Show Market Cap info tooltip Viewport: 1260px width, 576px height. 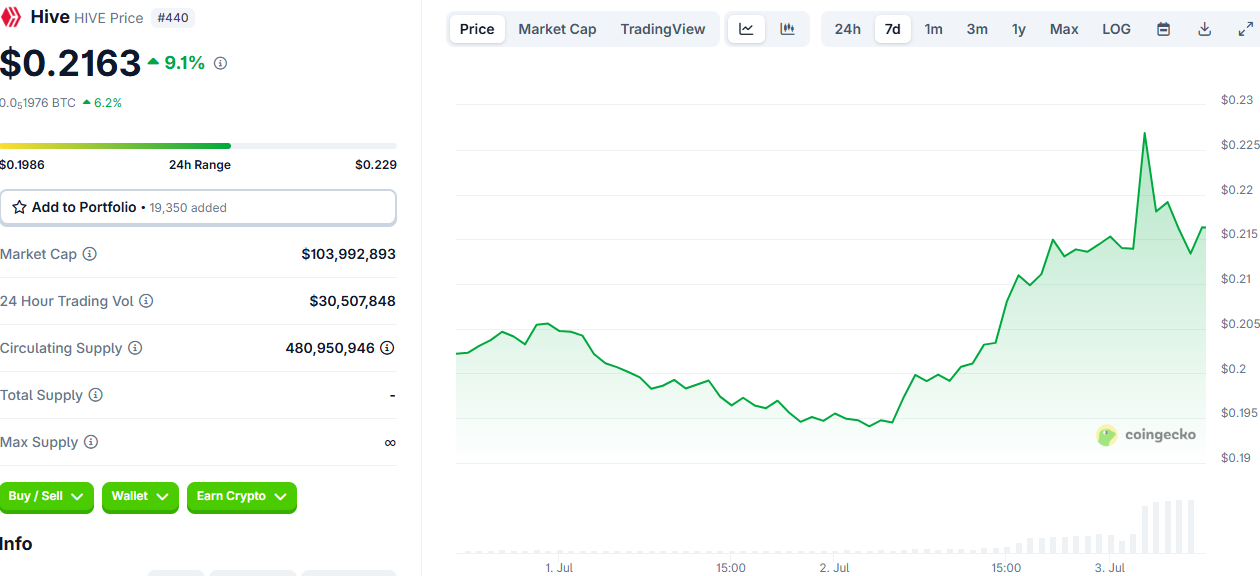click(90, 254)
